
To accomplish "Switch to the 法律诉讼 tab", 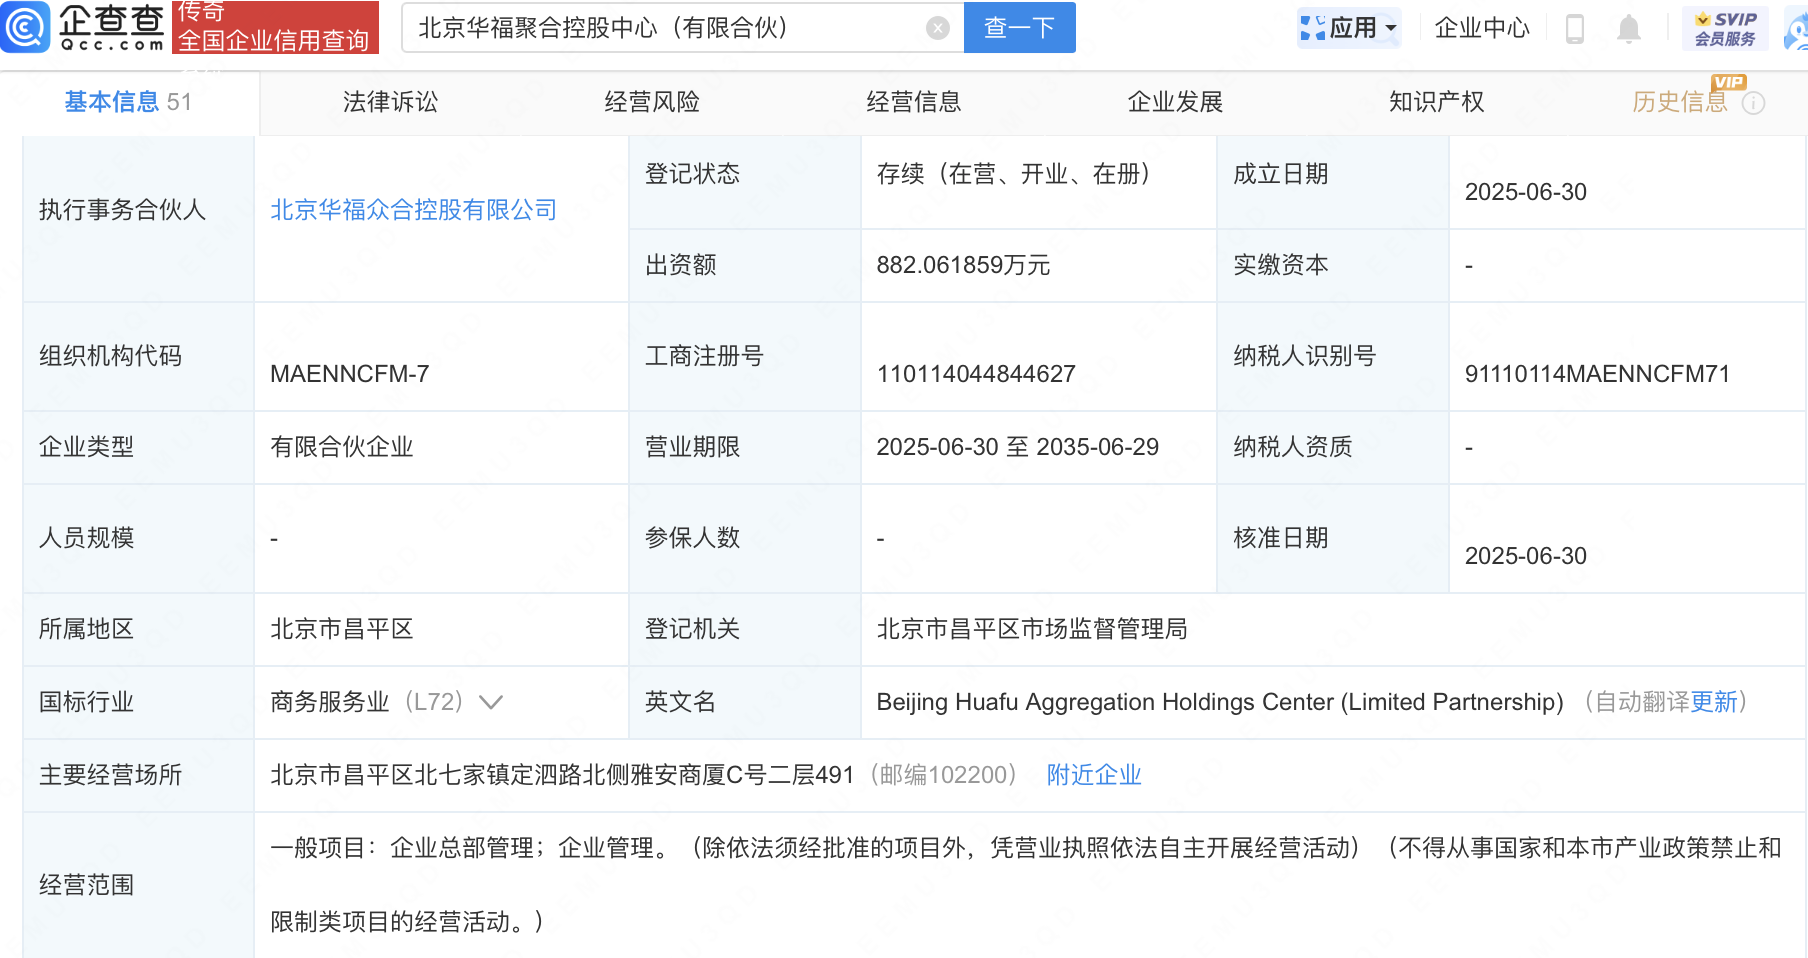I will pyautogui.click(x=389, y=101).
